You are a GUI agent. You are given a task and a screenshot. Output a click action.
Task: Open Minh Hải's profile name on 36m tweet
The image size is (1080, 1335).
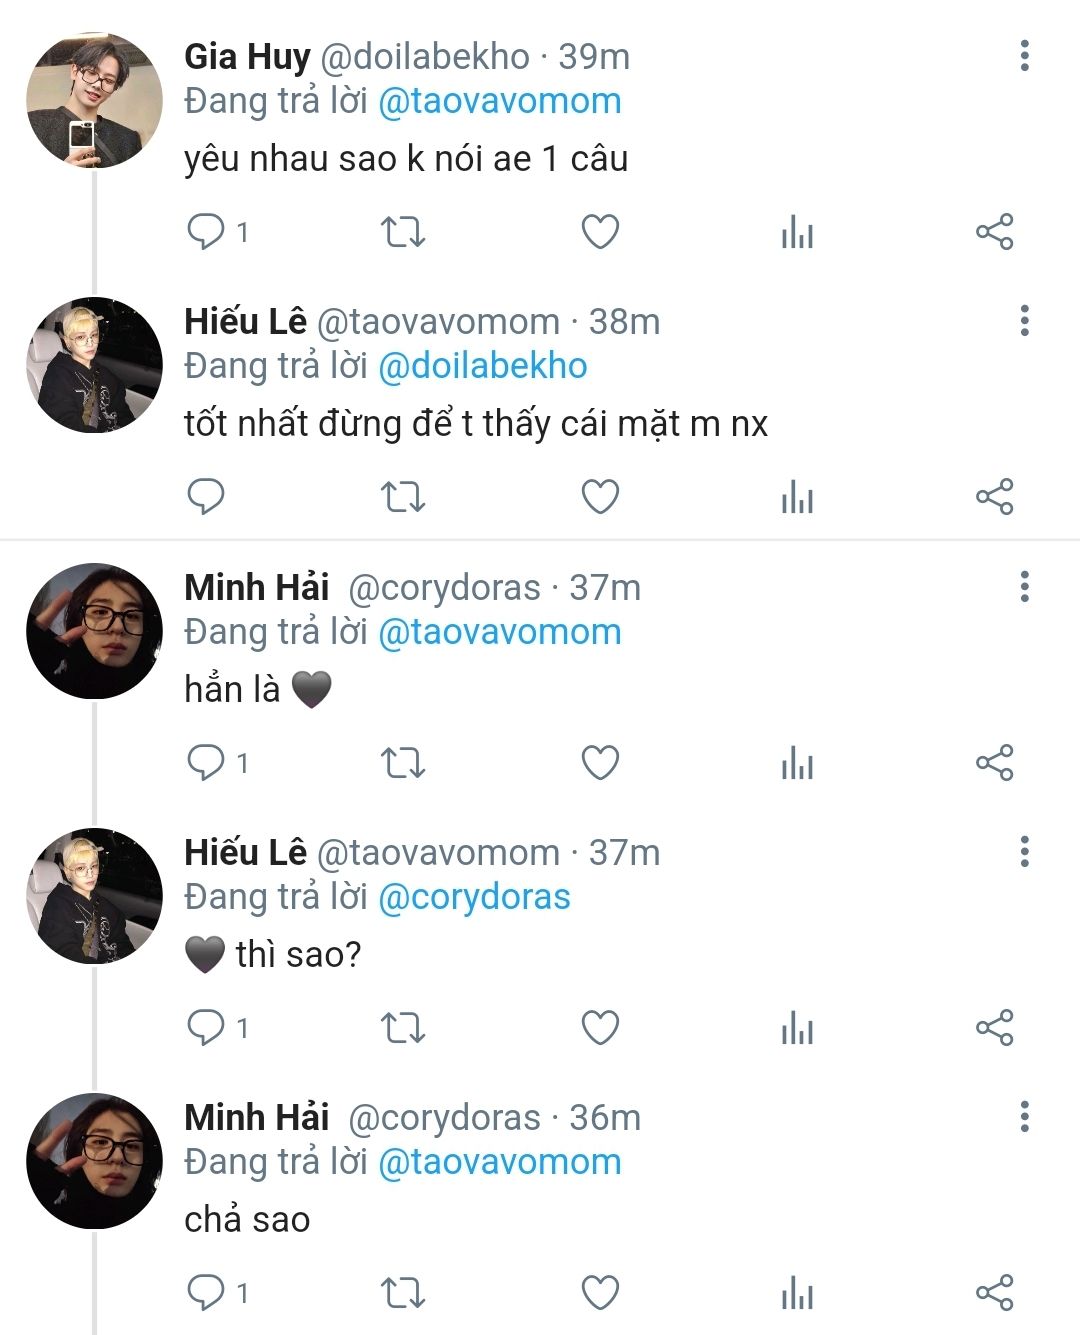tap(257, 1117)
